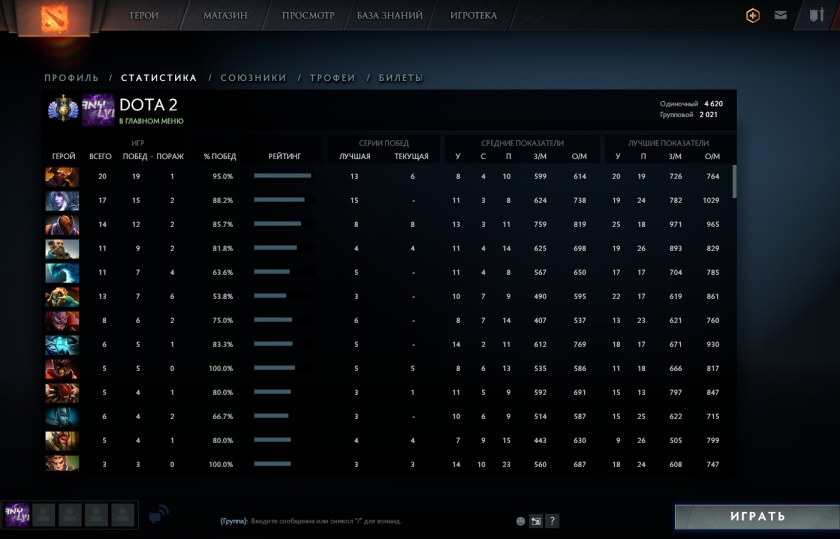
Task: Select hero portrait in the 5-game 100.0% row
Action: (62, 369)
